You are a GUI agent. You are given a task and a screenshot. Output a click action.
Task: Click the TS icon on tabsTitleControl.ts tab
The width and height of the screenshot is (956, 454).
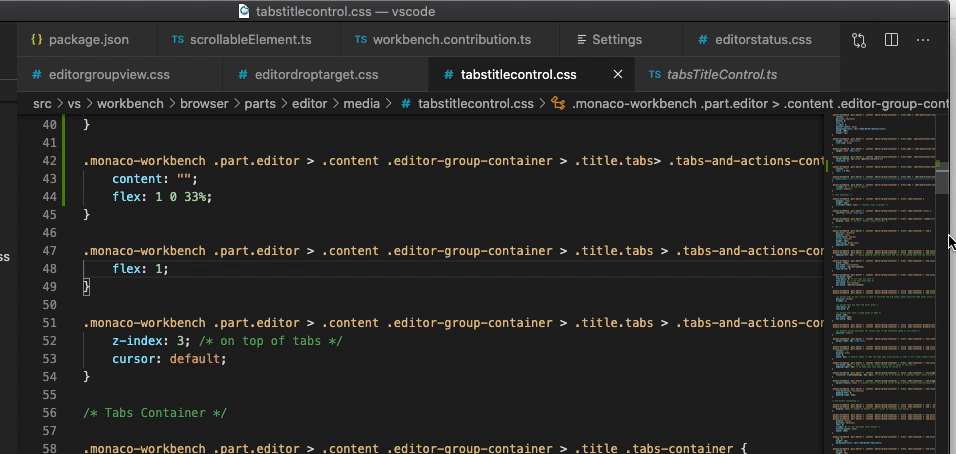point(654,74)
